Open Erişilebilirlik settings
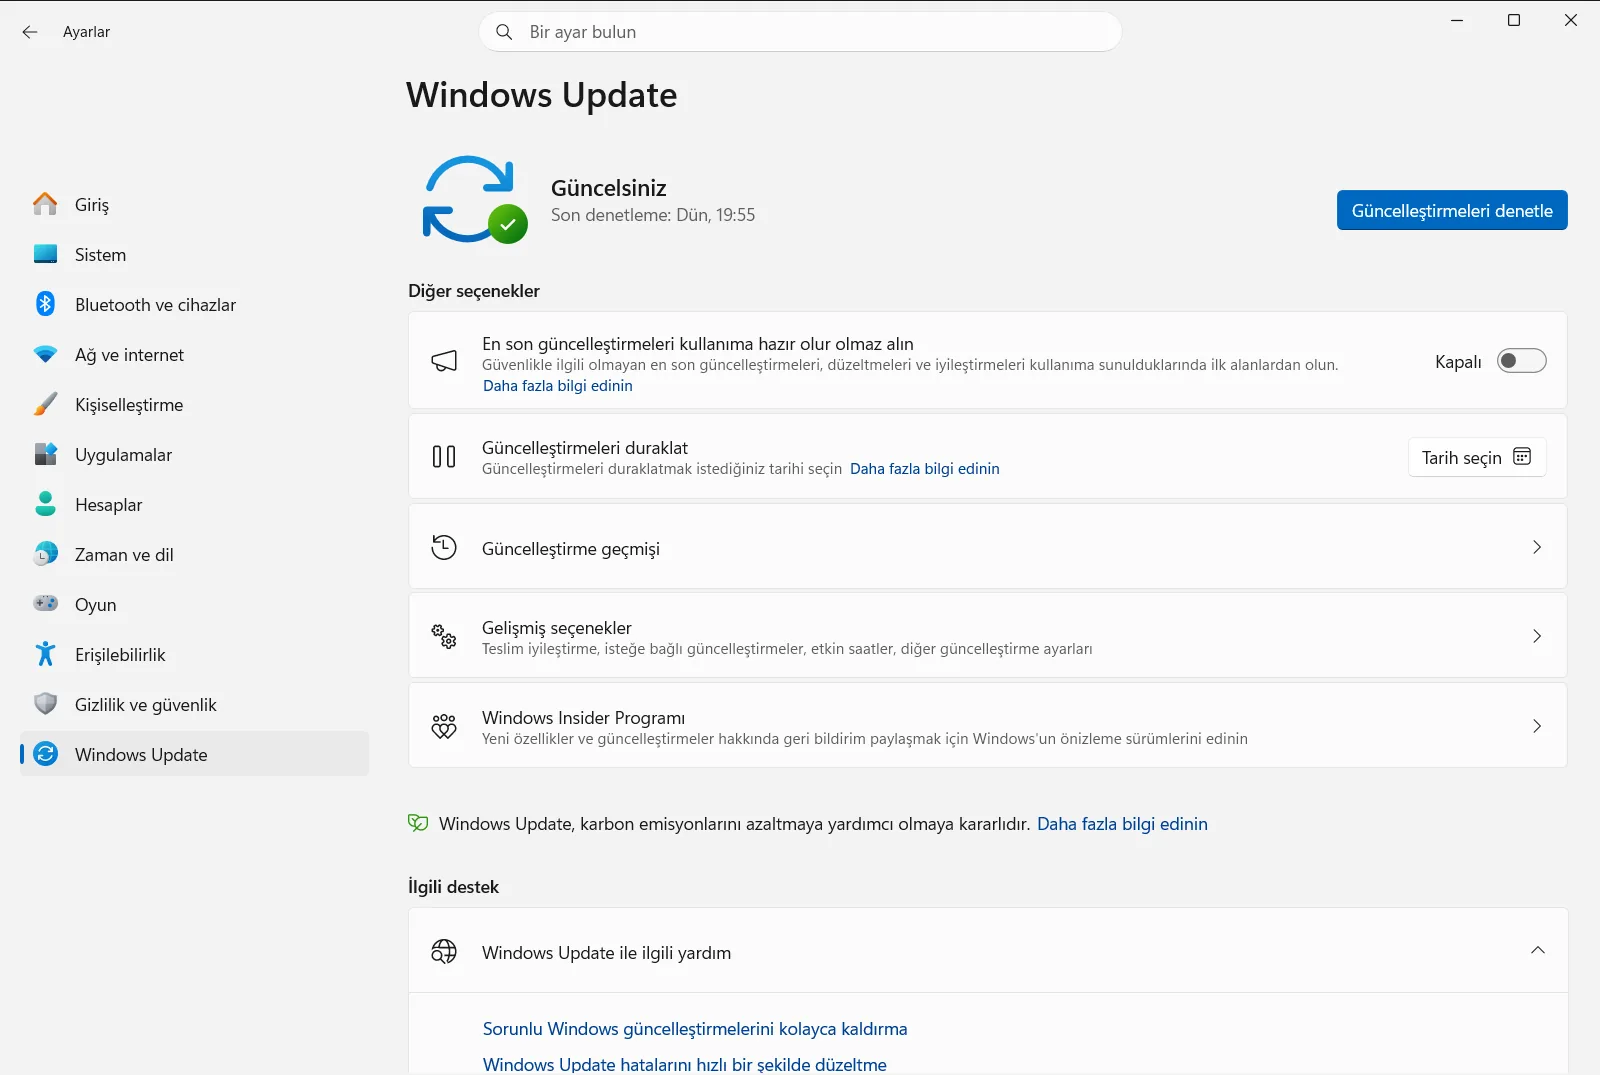 point(195,654)
